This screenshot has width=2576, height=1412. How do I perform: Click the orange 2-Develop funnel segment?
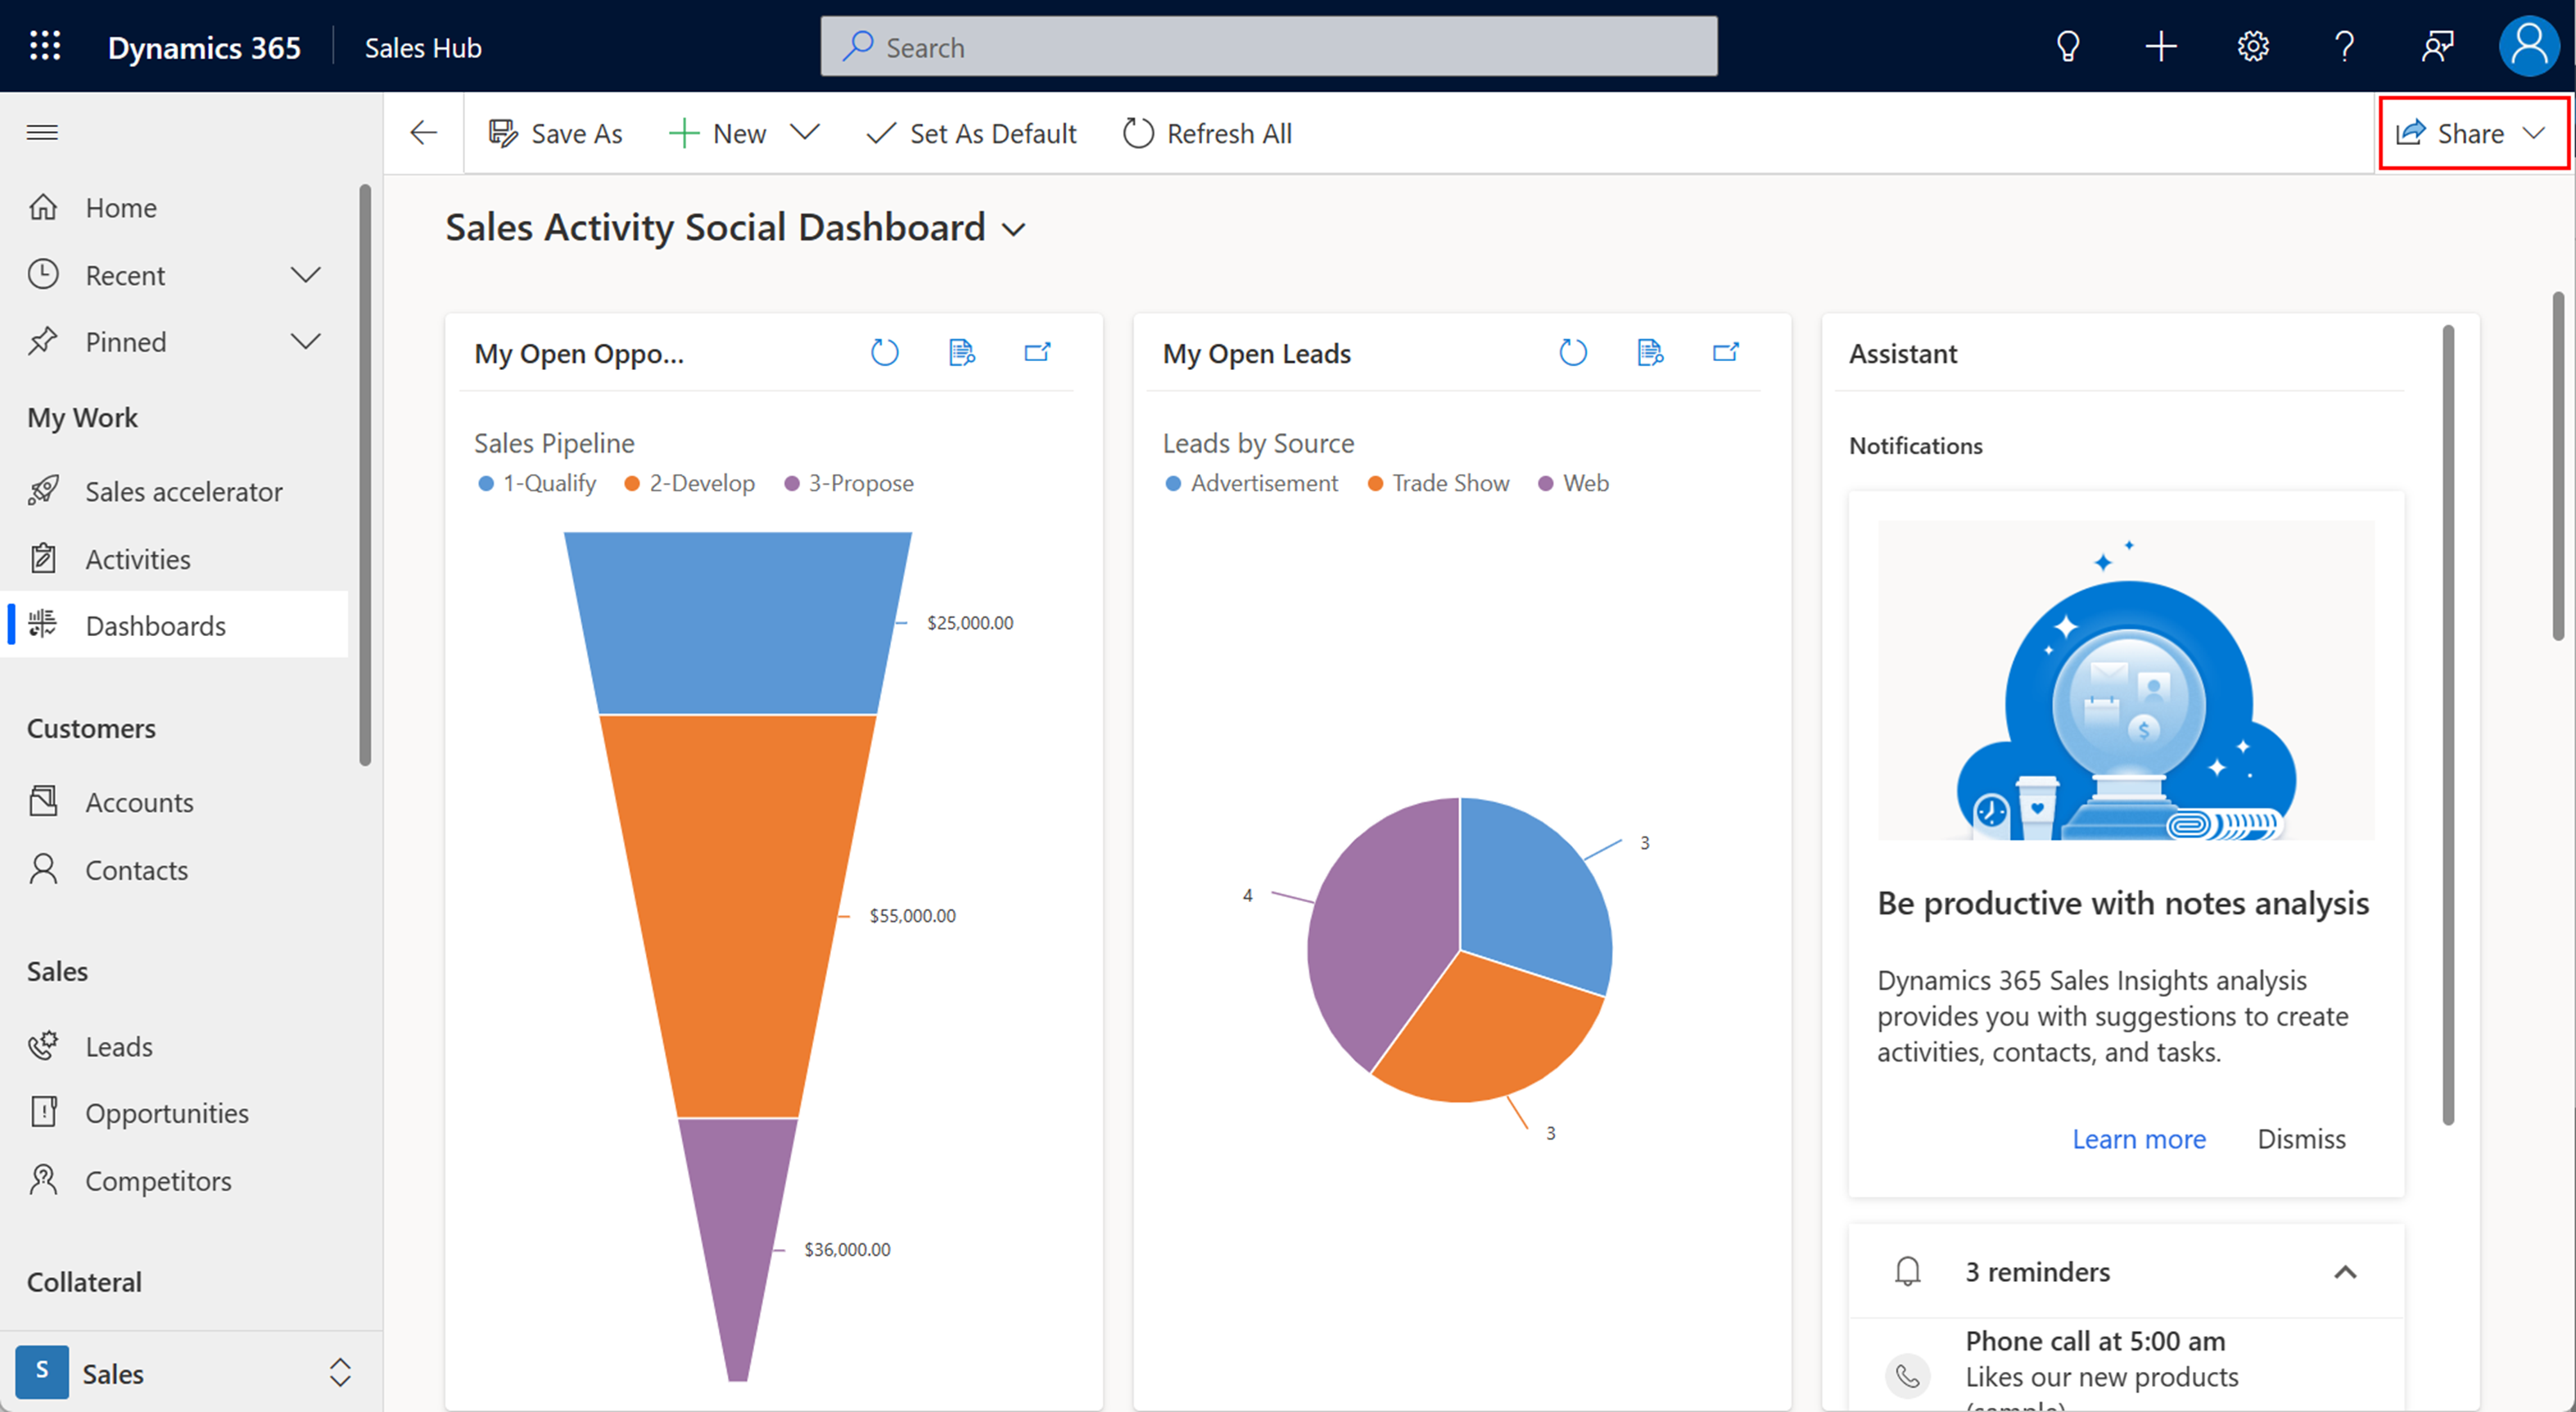(738, 915)
